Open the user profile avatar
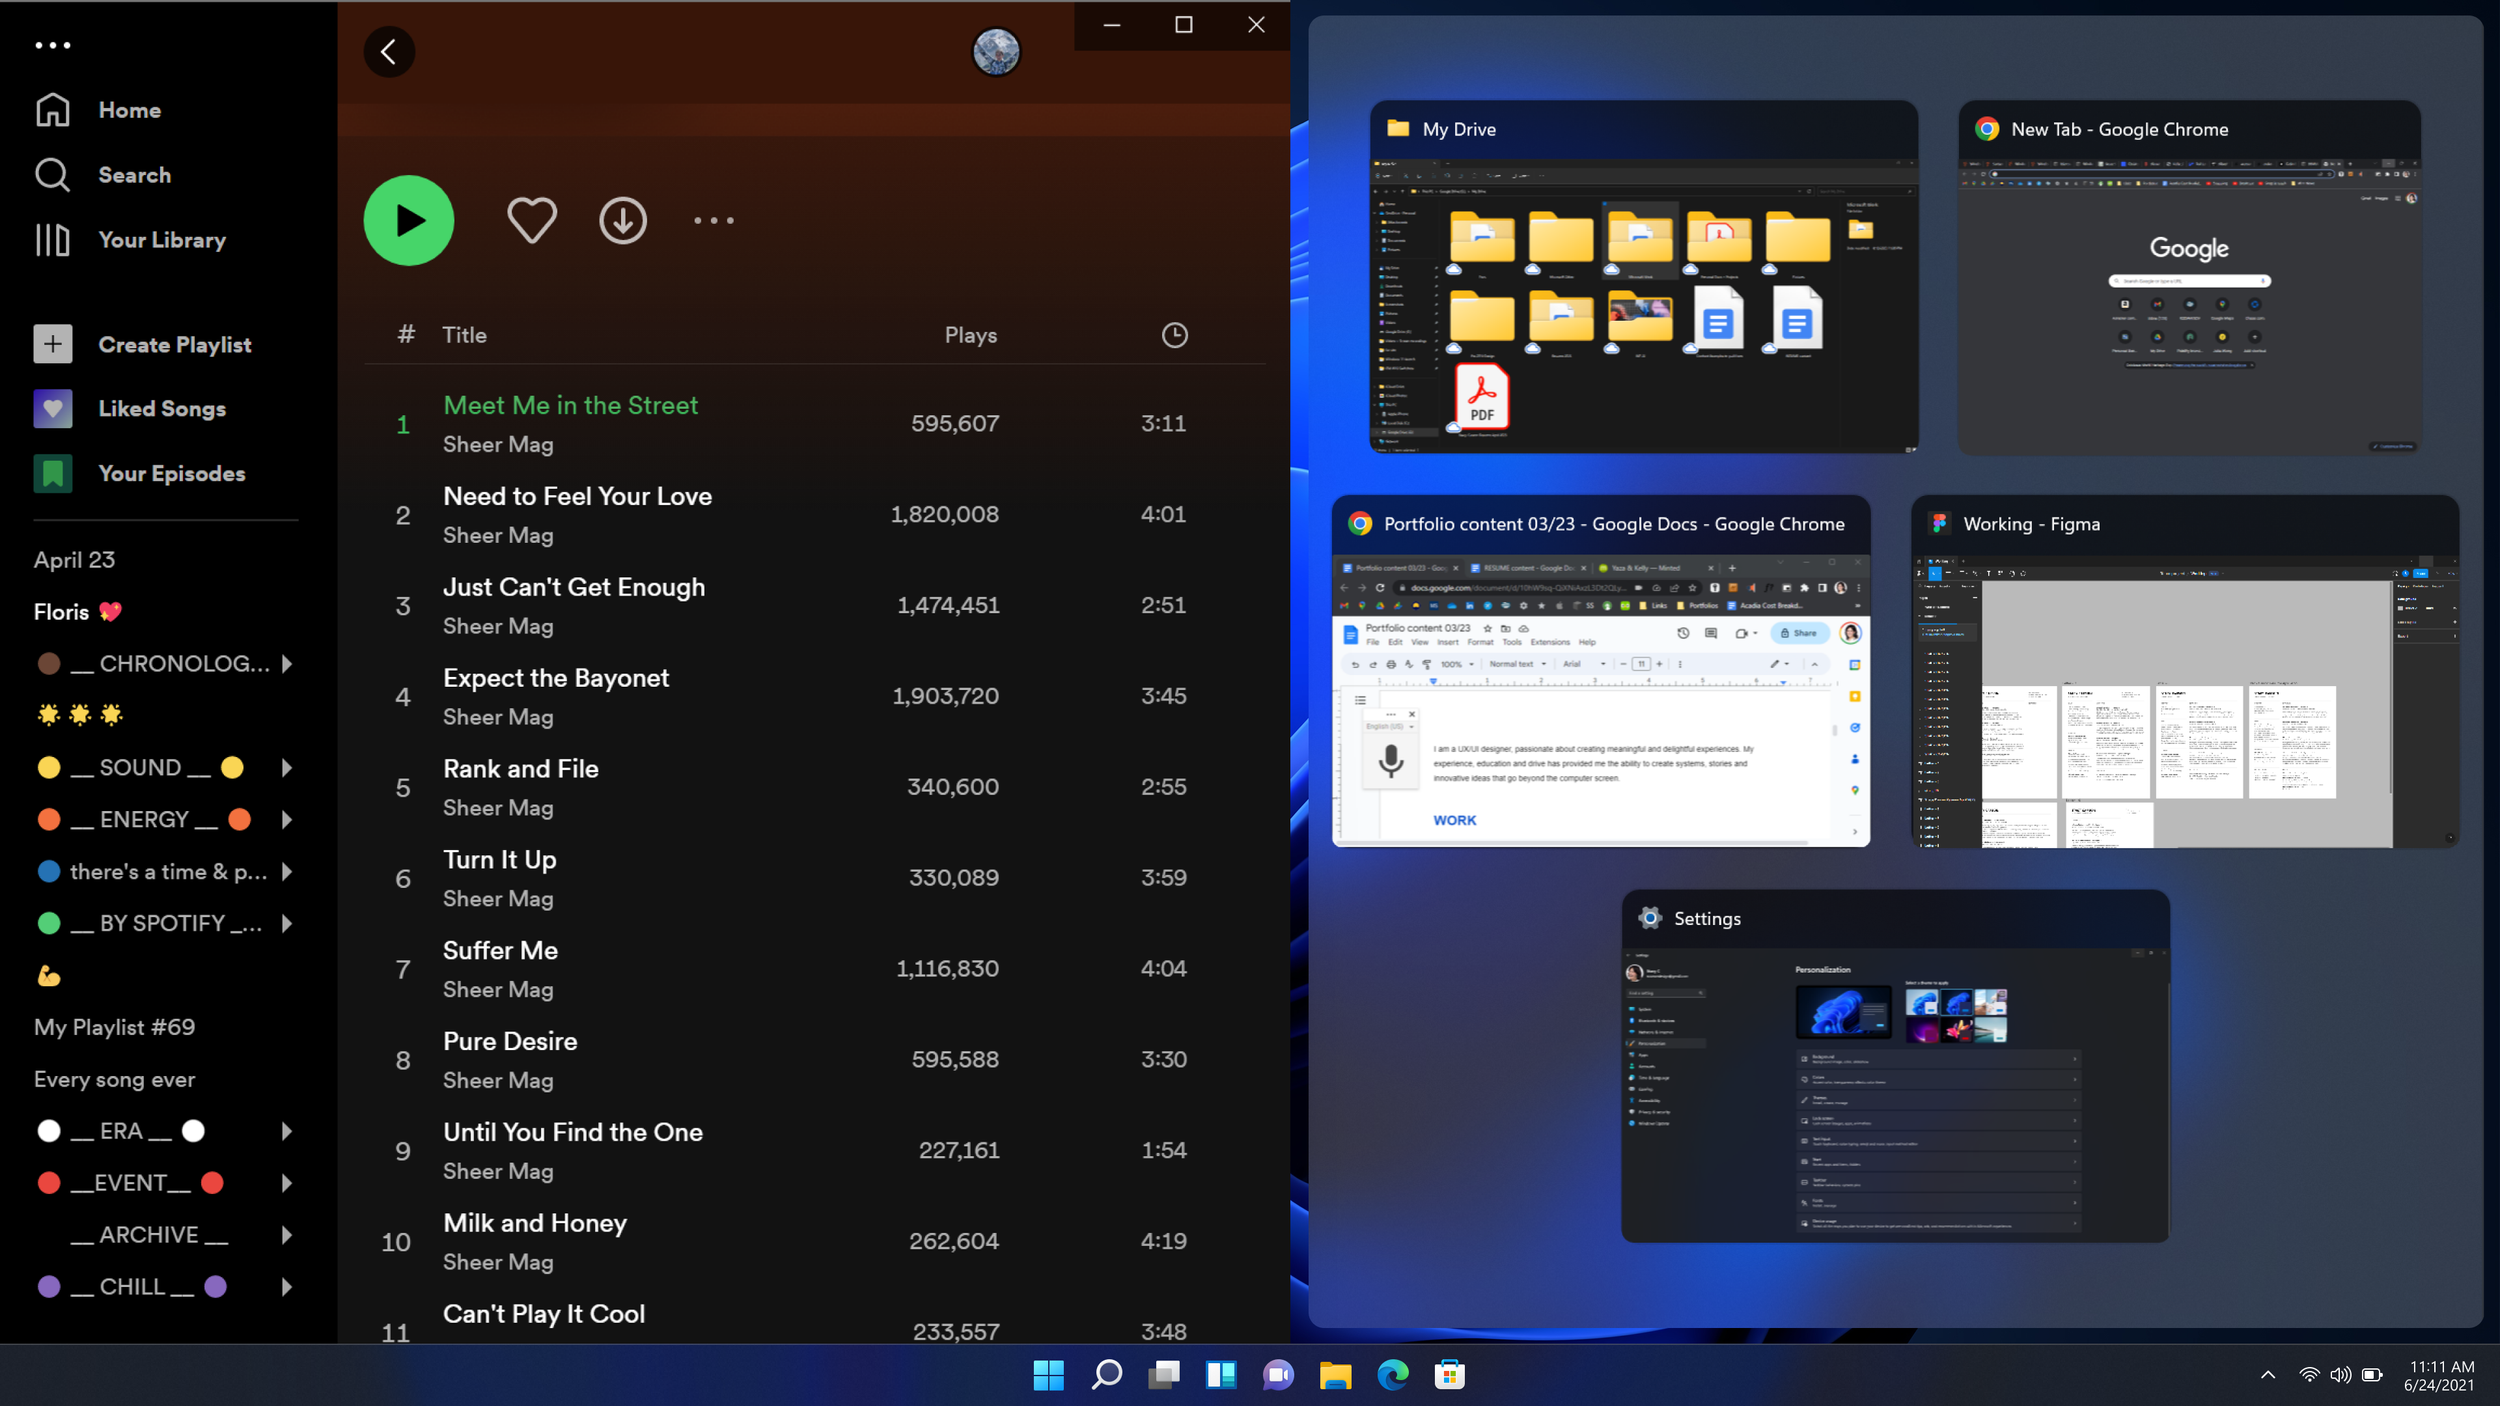The height and width of the screenshot is (1406, 2500). (x=996, y=52)
